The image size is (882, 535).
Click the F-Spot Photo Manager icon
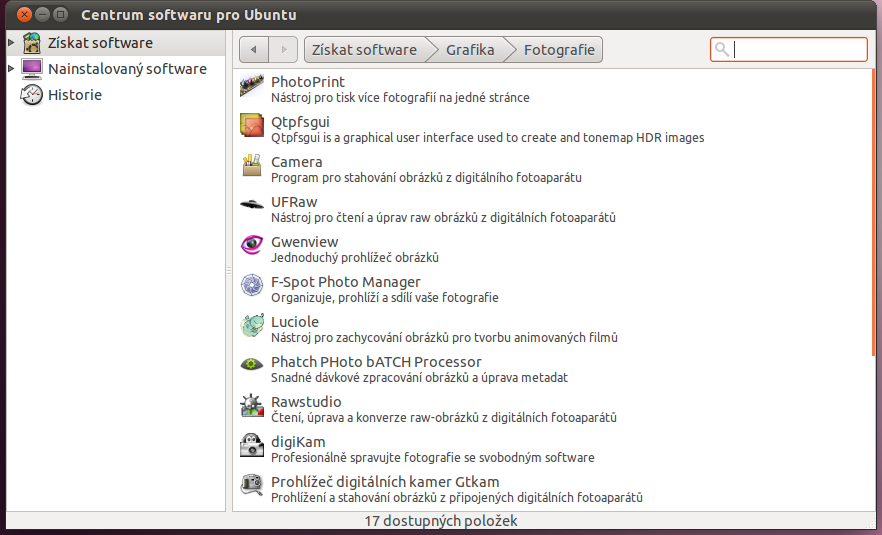pyautogui.click(x=251, y=285)
